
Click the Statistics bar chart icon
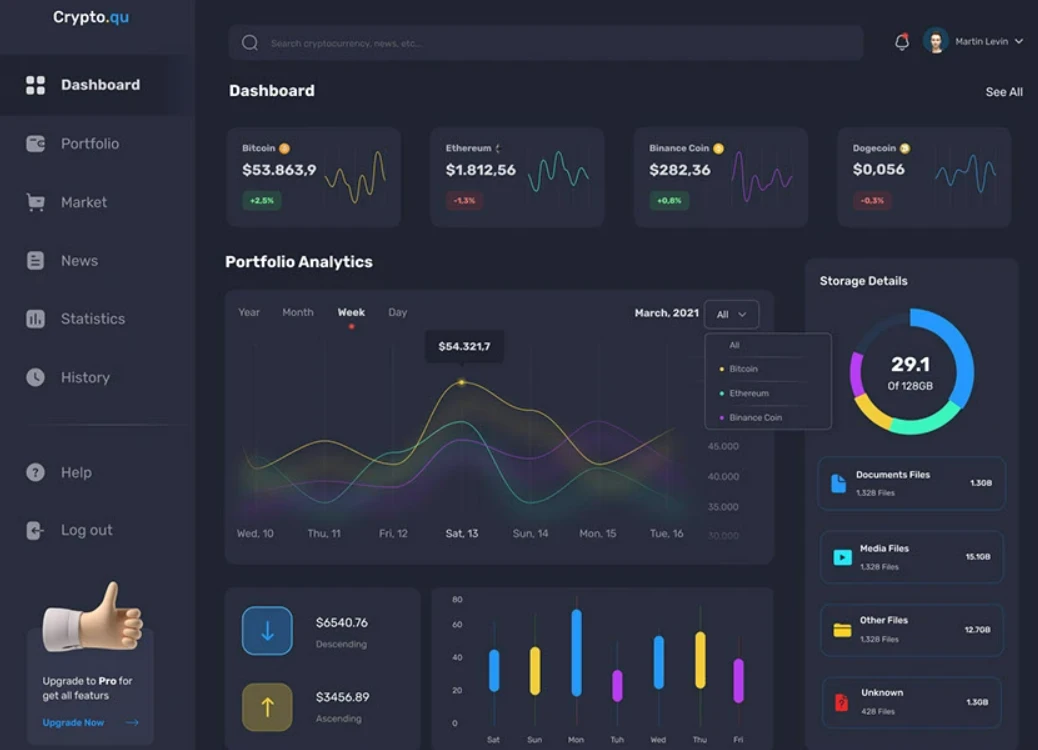click(x=35, y=318)
